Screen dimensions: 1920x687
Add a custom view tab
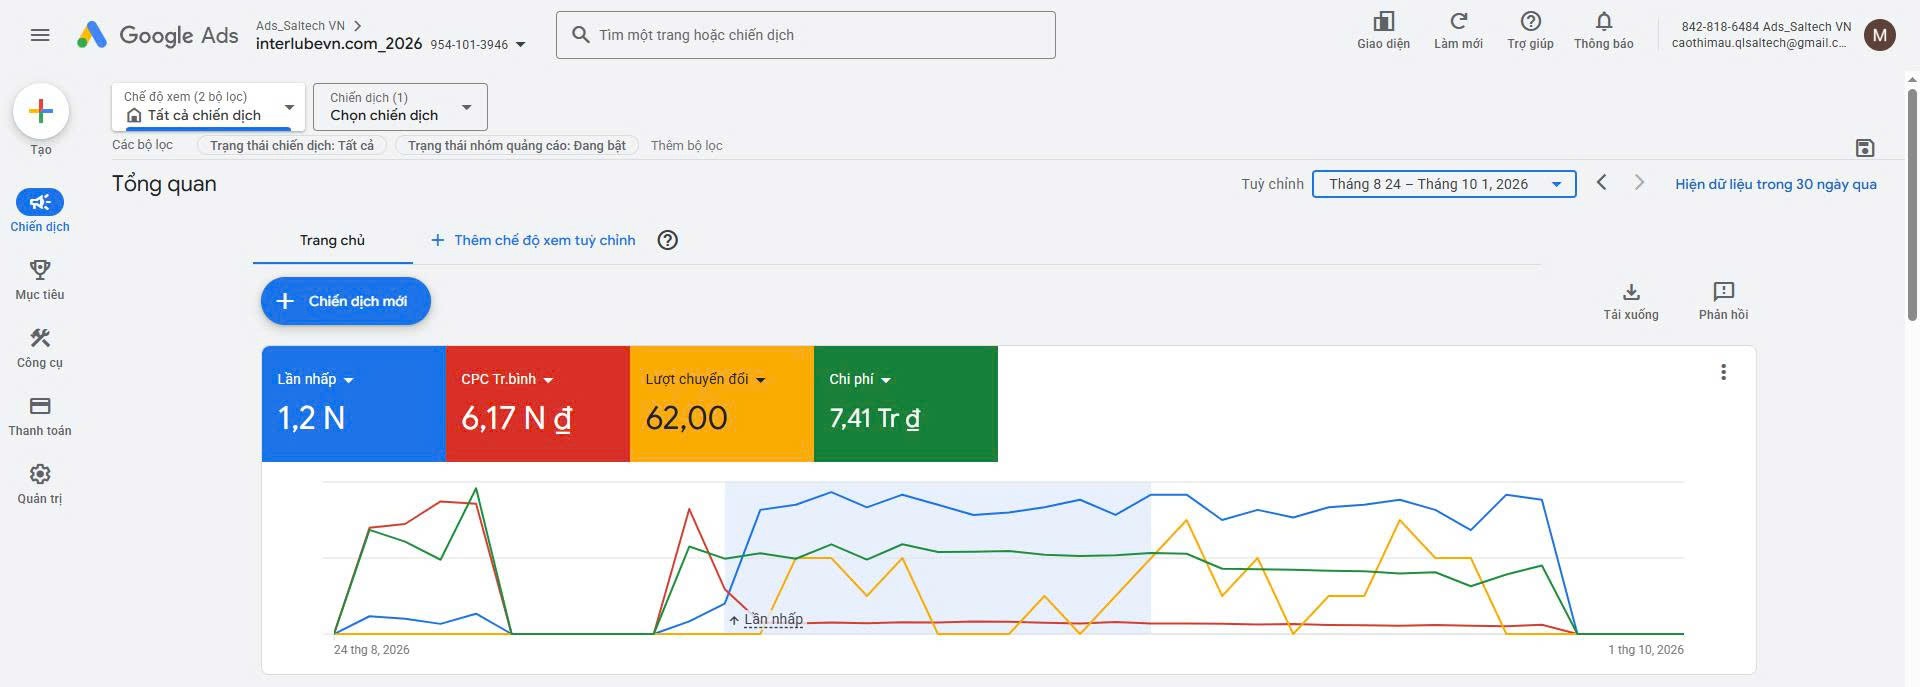533,240
